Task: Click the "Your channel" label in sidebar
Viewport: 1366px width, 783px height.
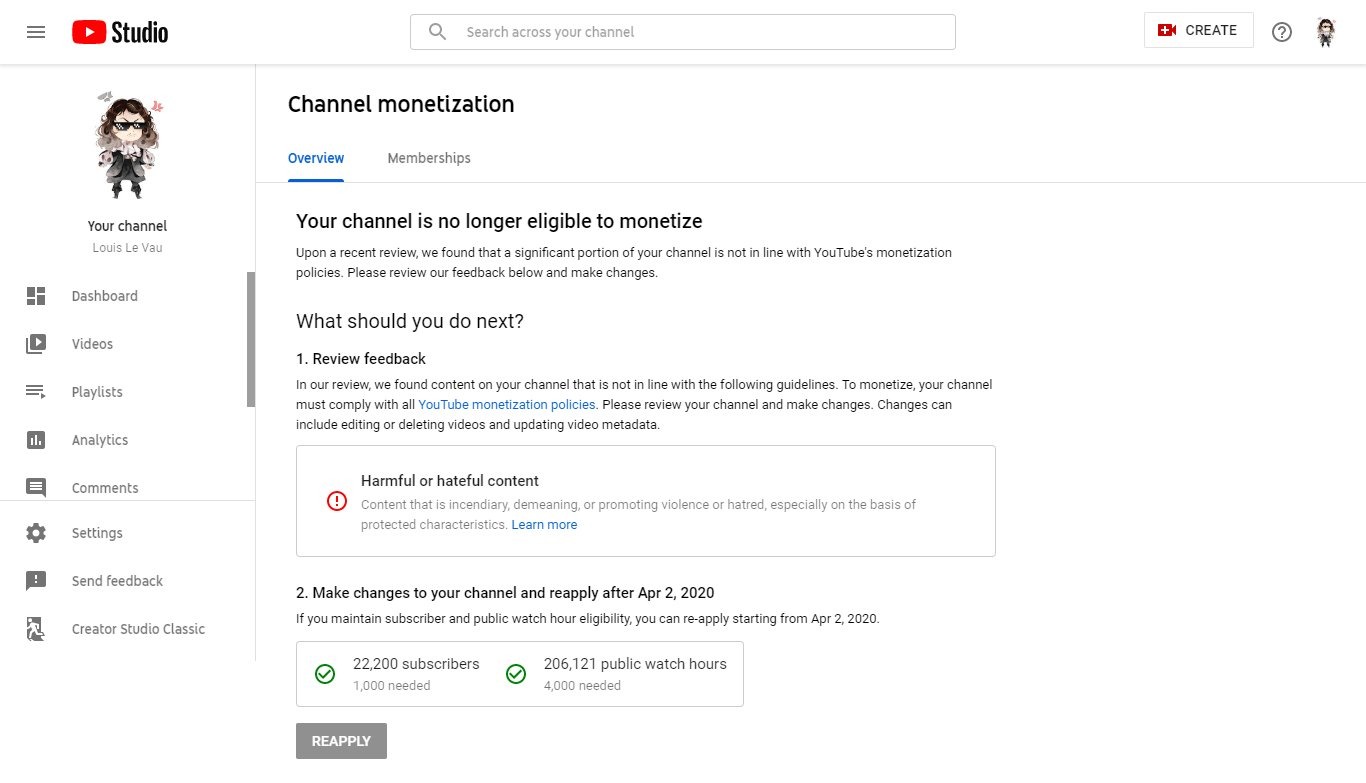Action: [127, 226]
